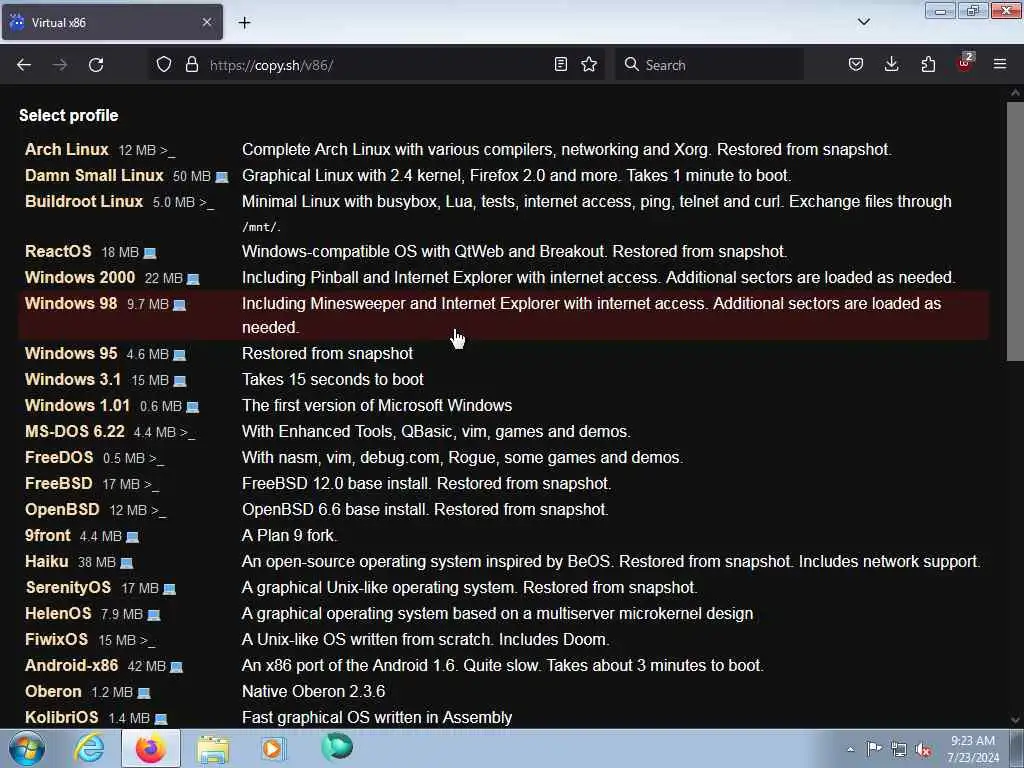The width and height of the screenshot is (1024, 768).
Task: Select the Virtual x86 tab
Action: pos(112,22)
